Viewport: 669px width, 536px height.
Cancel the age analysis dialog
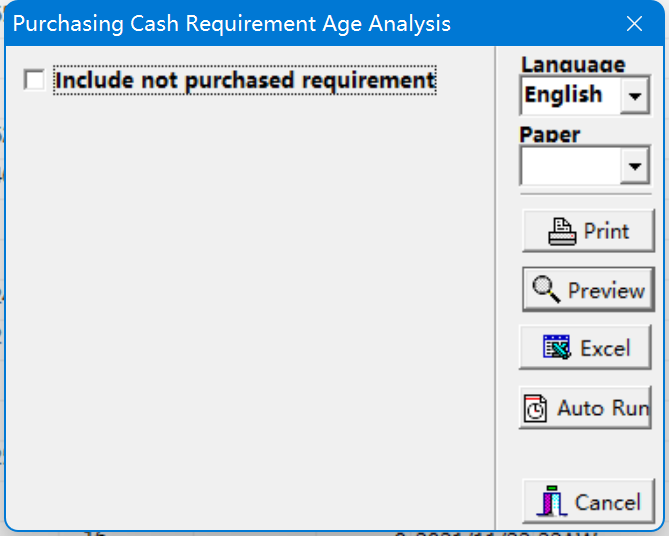tap(588, 501)
